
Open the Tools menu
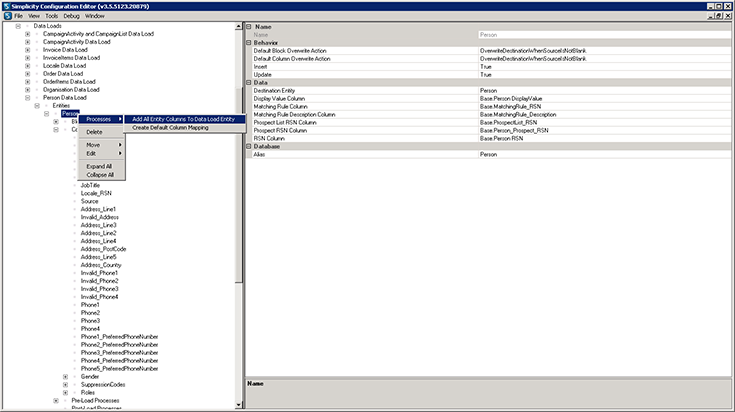[x=52, y=16]
